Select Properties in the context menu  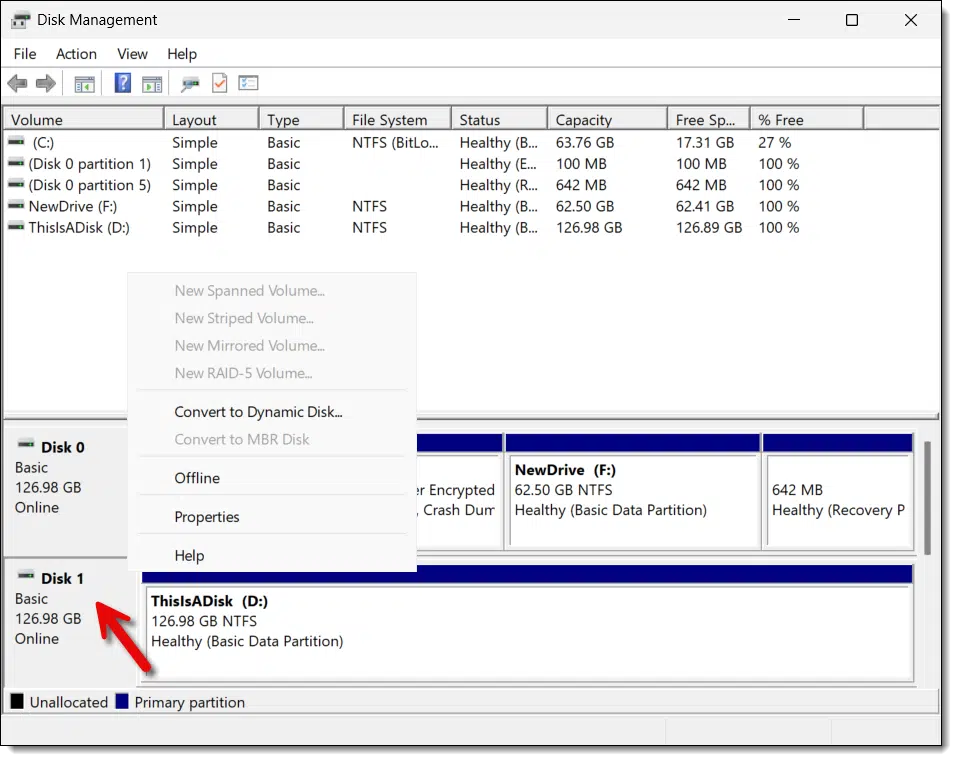pyautogui.click(x=272, y=517)
